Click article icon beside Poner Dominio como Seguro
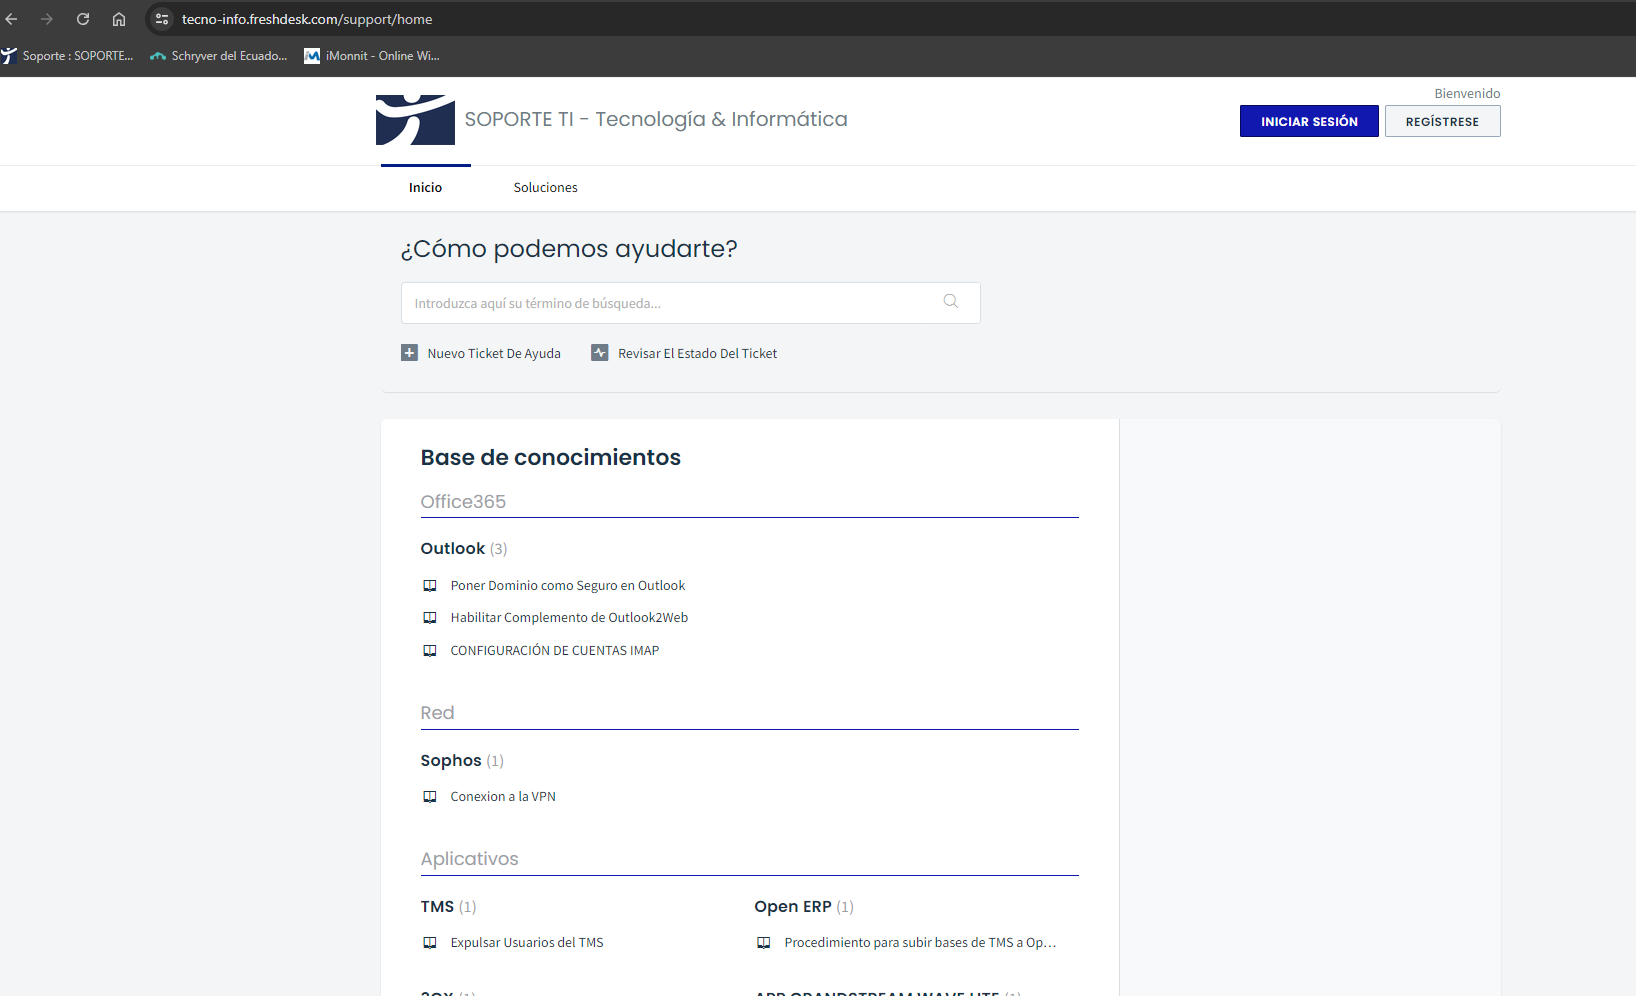The width and height of the screenshot is (1636, 996). click(430, 586)
